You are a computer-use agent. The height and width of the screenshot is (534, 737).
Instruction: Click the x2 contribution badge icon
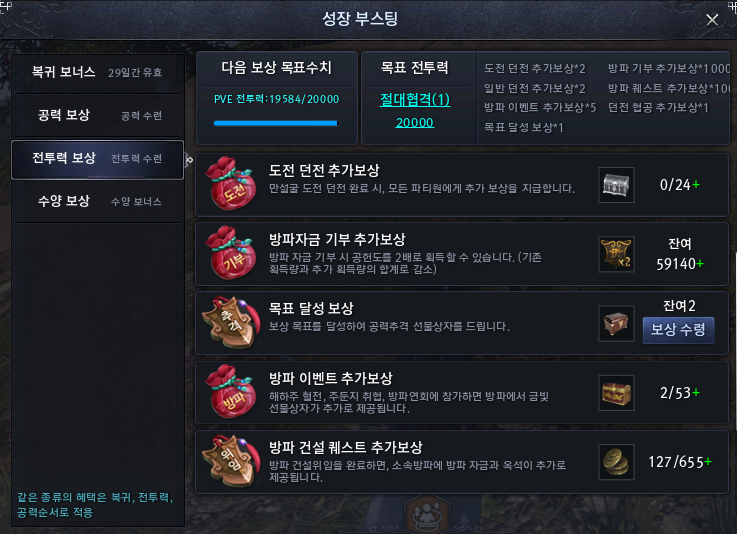click(x=616, y=254)
